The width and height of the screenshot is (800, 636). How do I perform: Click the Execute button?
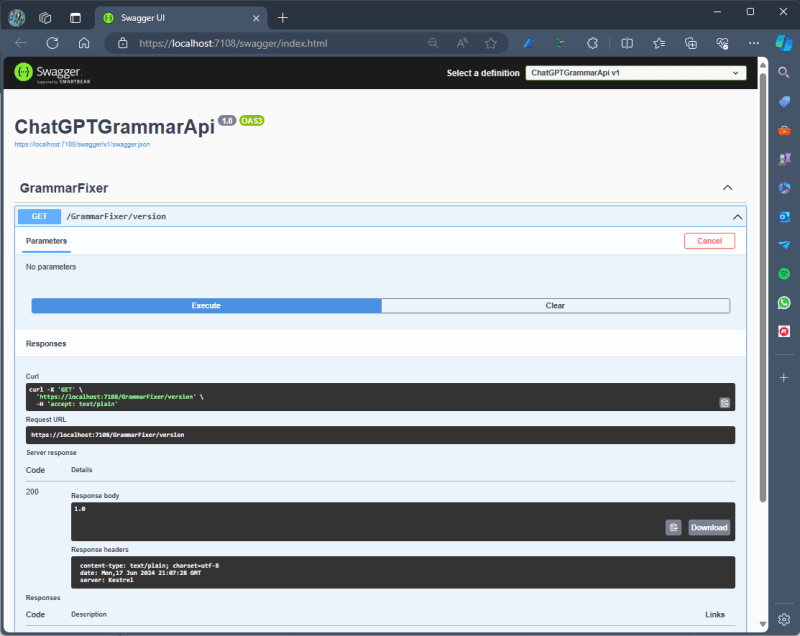206,306
